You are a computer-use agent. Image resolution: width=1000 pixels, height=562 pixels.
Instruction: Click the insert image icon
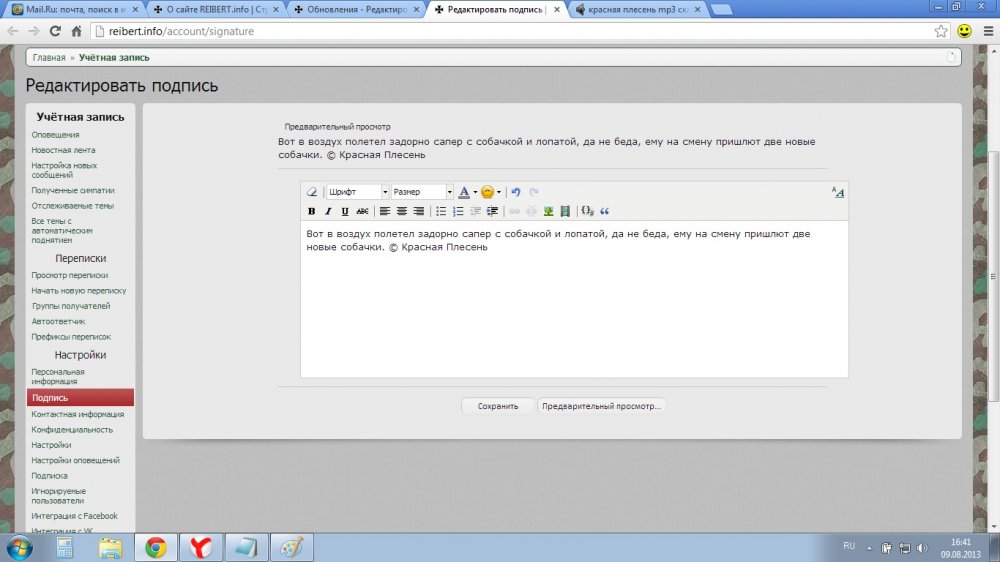point(548,211)
